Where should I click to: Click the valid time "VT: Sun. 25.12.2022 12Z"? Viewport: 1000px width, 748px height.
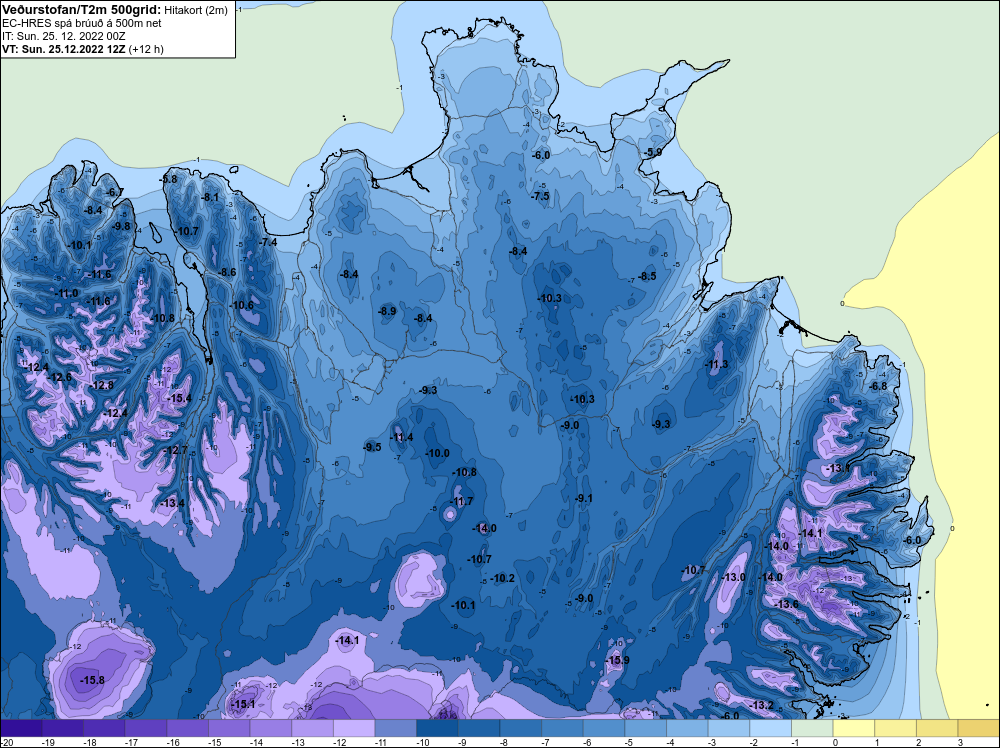[64, 49]
